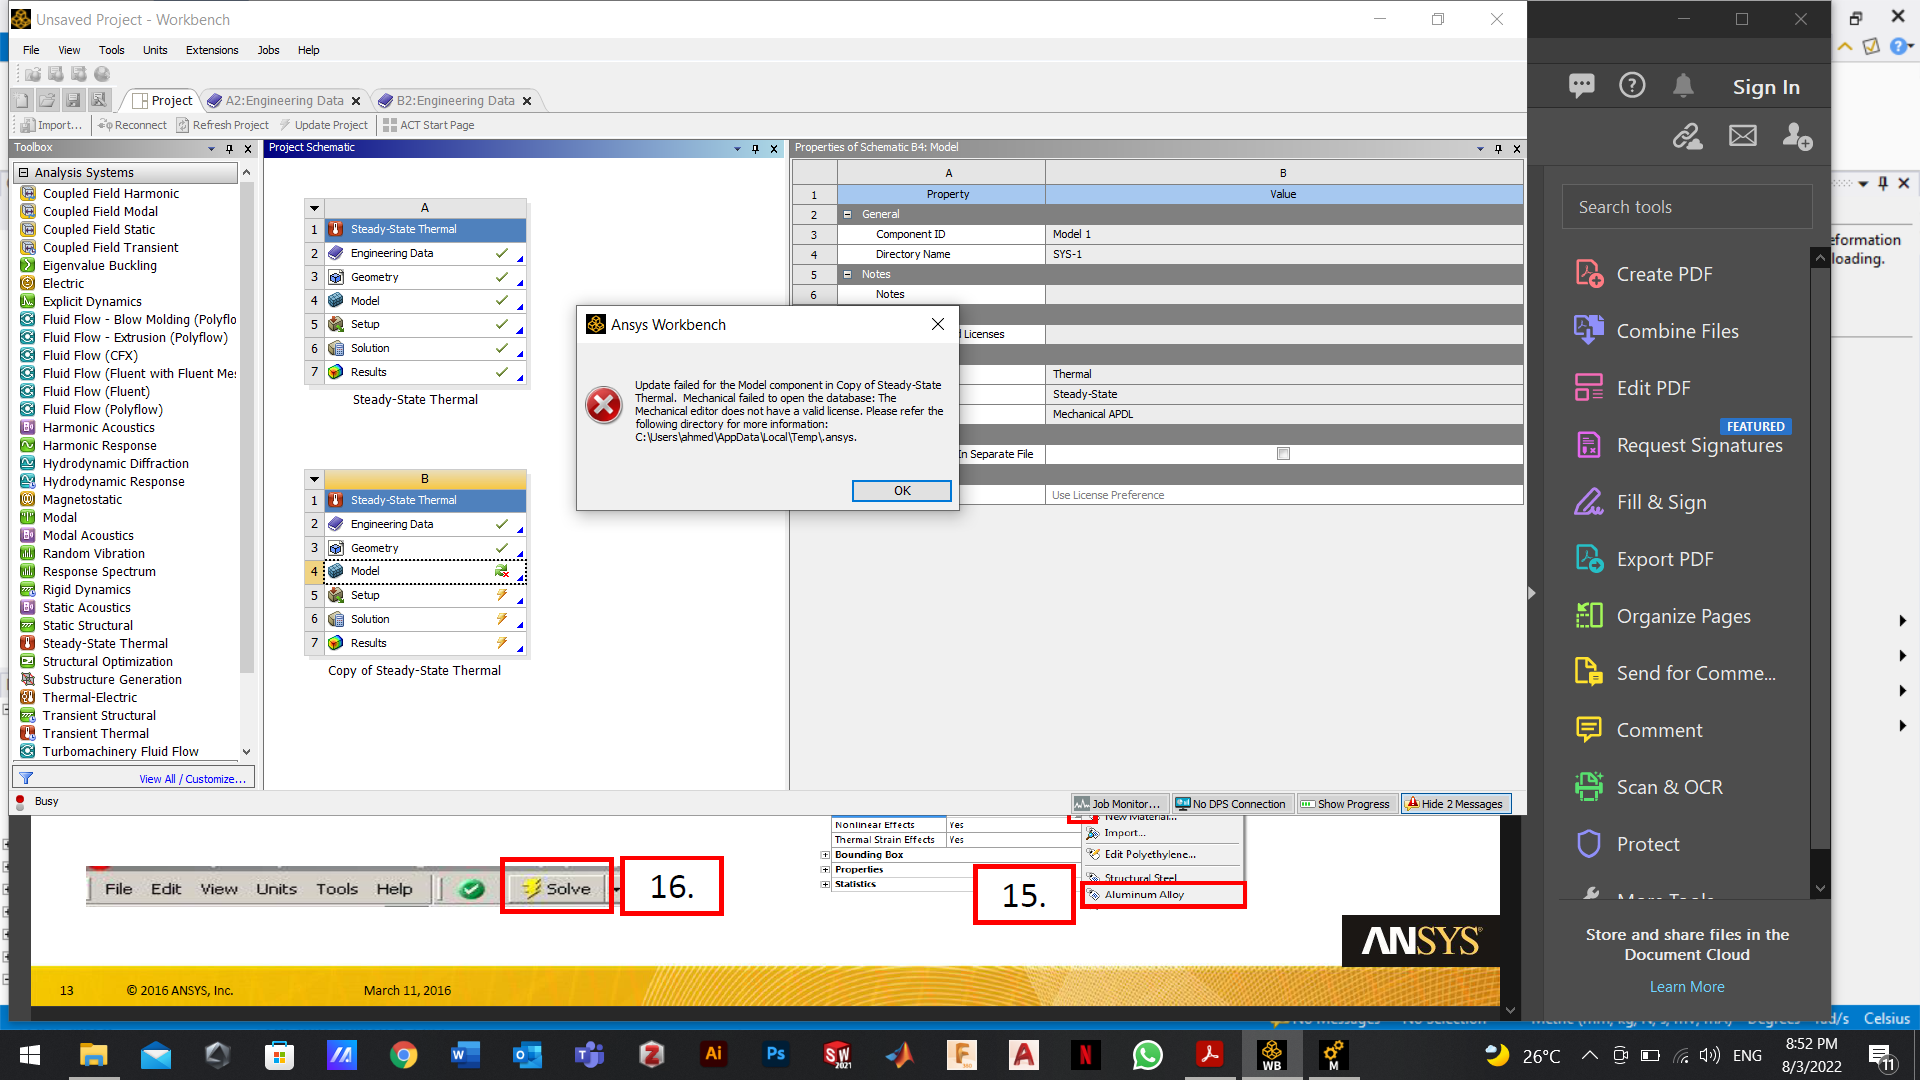Select Static Structural system
The height and width of the screenshot is (1080, 1920).
[x=87, y=626]
